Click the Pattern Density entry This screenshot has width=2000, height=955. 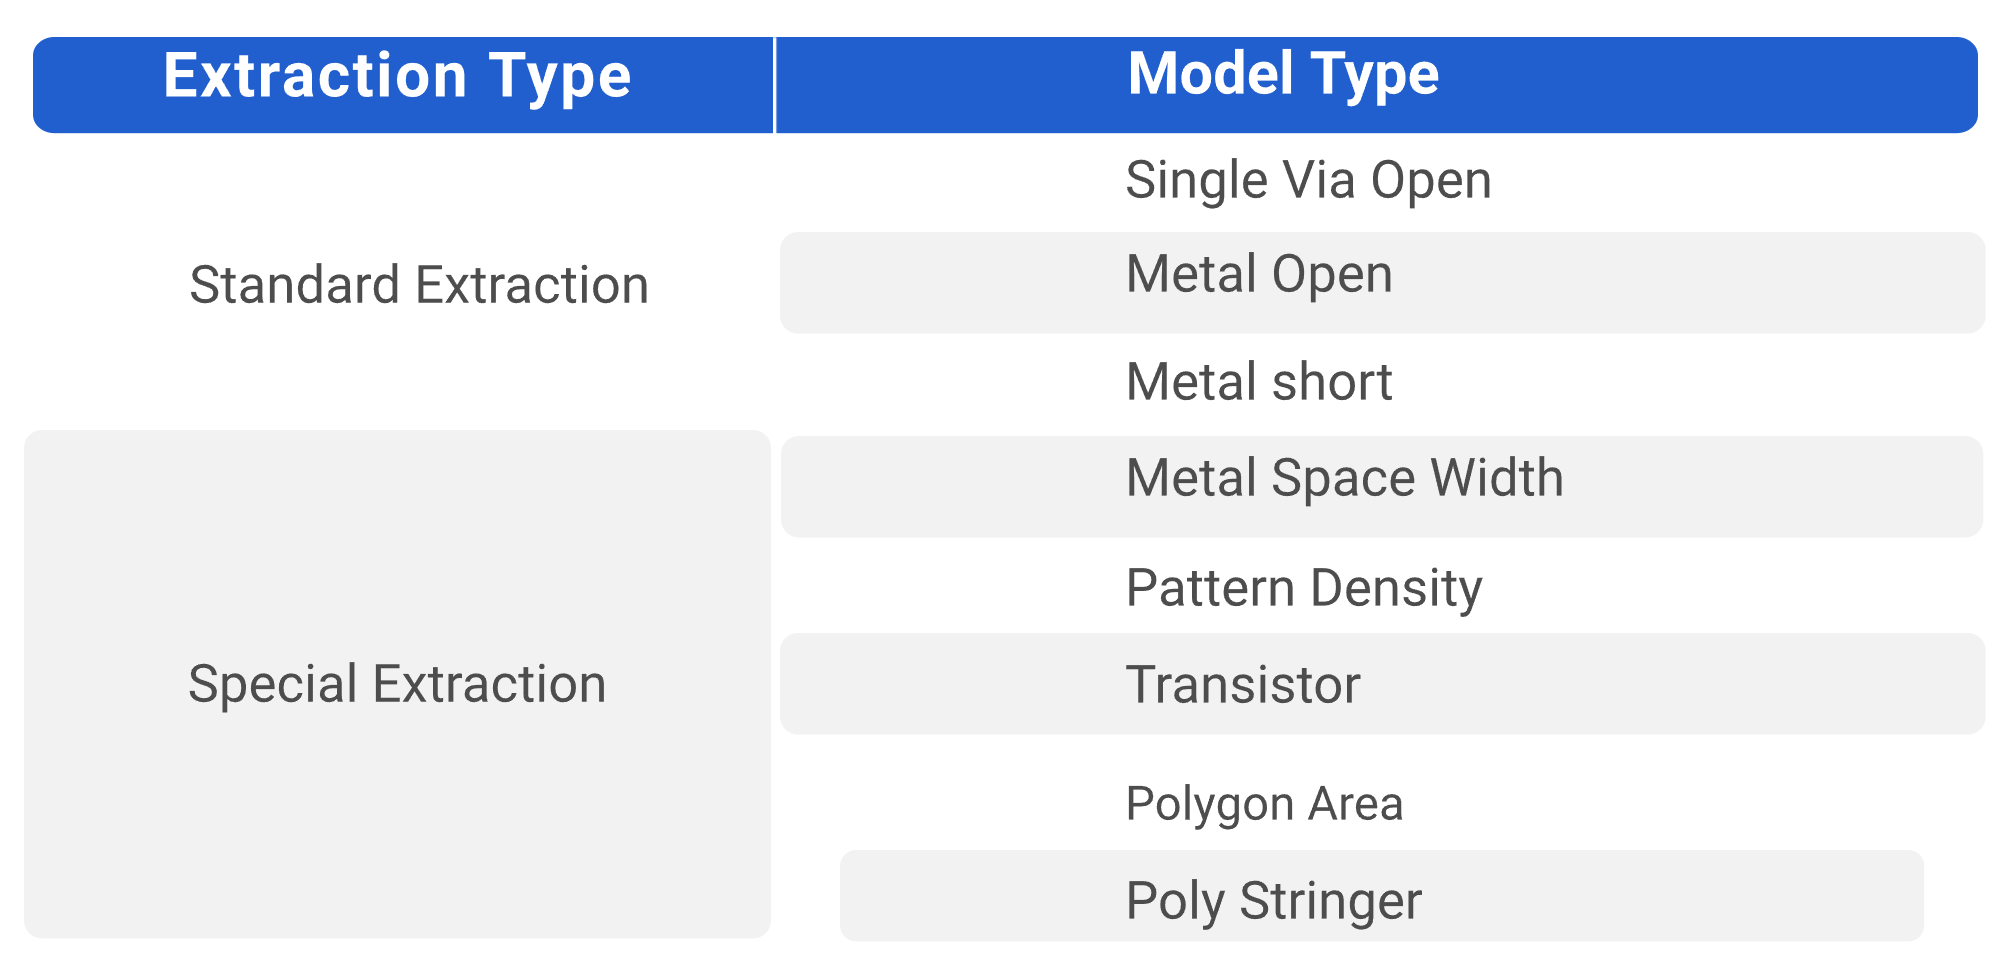[1303, 588]
